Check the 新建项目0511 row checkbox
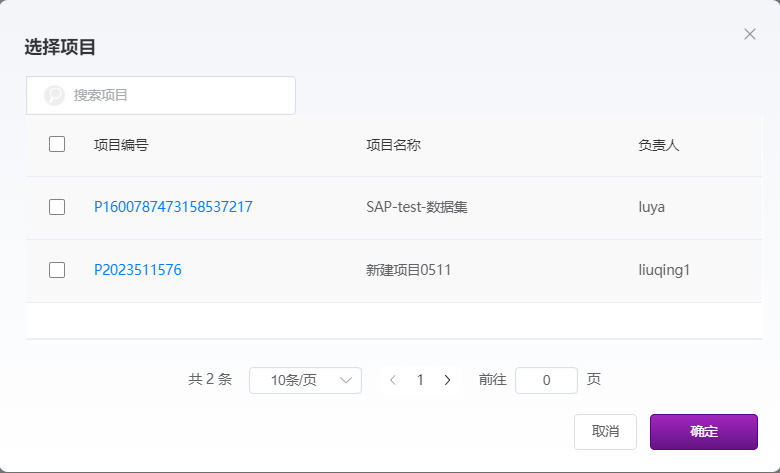 (x=57, y=270)
